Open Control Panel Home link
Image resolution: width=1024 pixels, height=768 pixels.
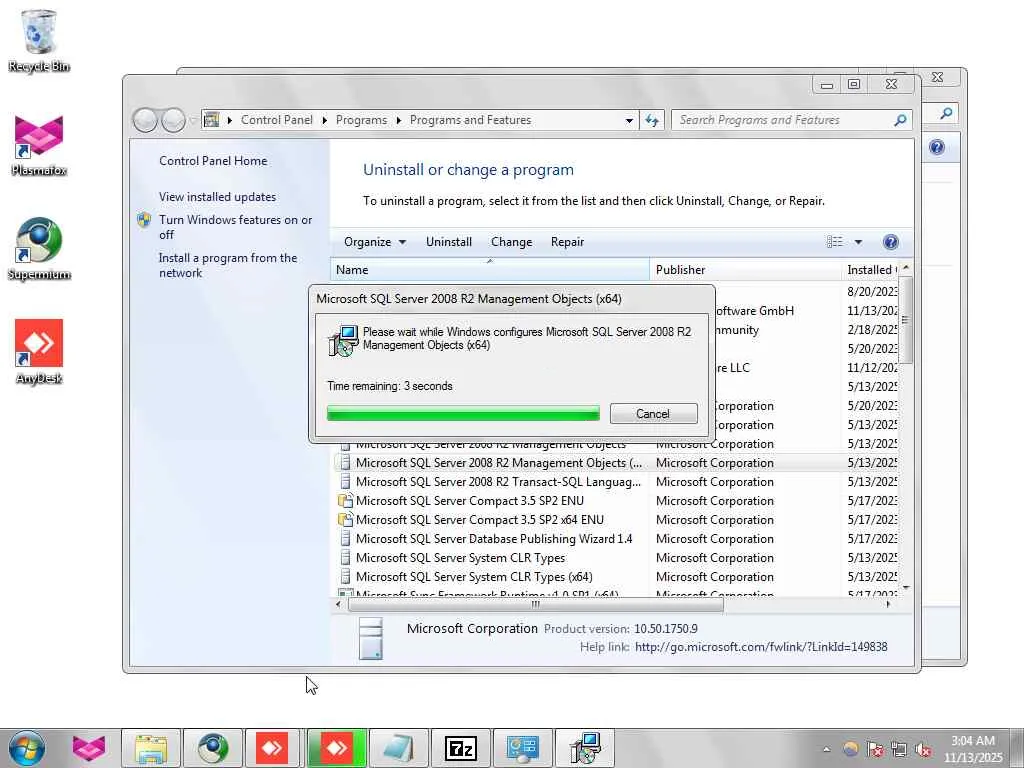coord(213,161)
